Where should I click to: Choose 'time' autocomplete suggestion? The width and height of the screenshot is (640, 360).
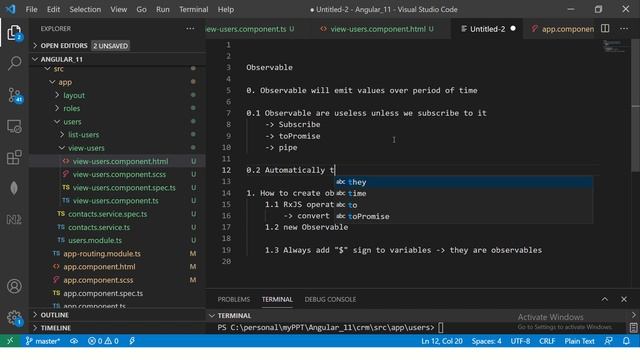pyautogui.click(x=464, y=193)
